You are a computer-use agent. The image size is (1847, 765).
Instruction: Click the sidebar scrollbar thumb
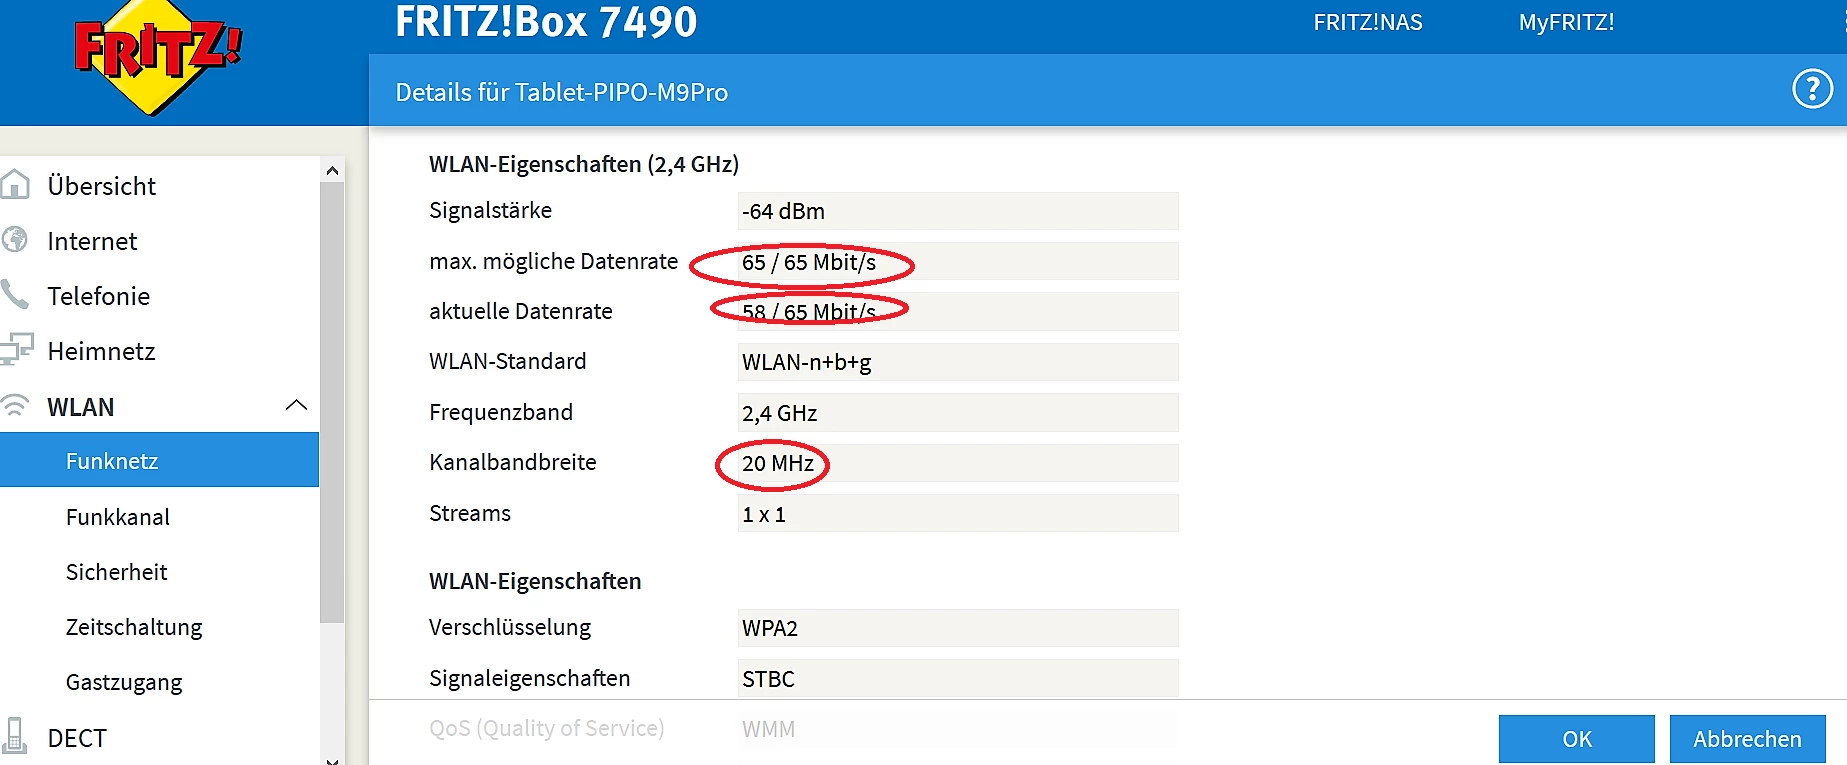click(x=332, y=404)
